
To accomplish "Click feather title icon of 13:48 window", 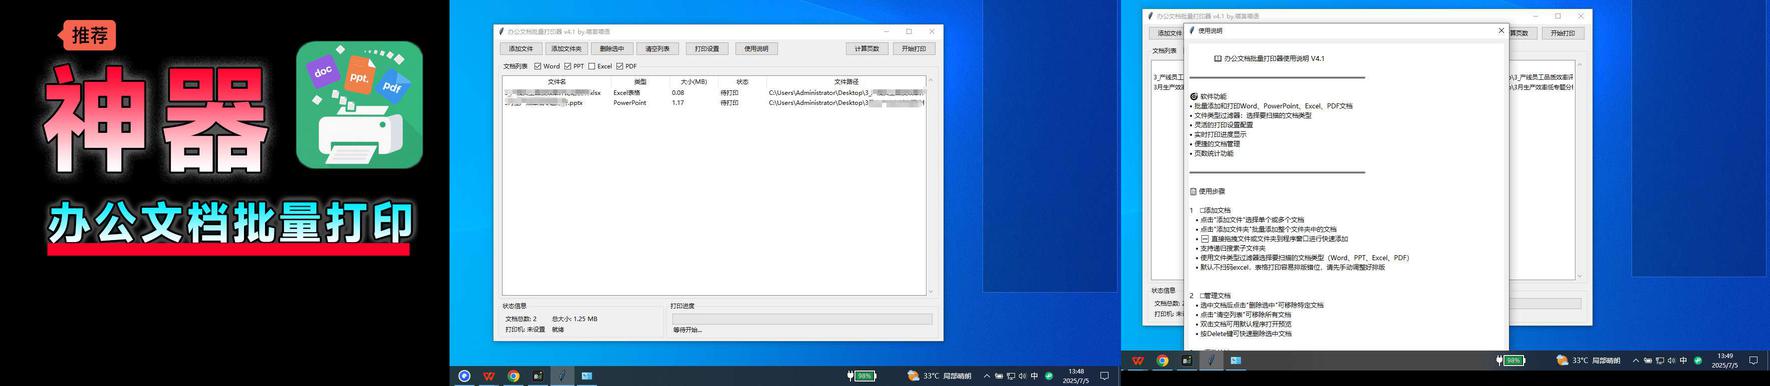I will [x=501, y=31].
